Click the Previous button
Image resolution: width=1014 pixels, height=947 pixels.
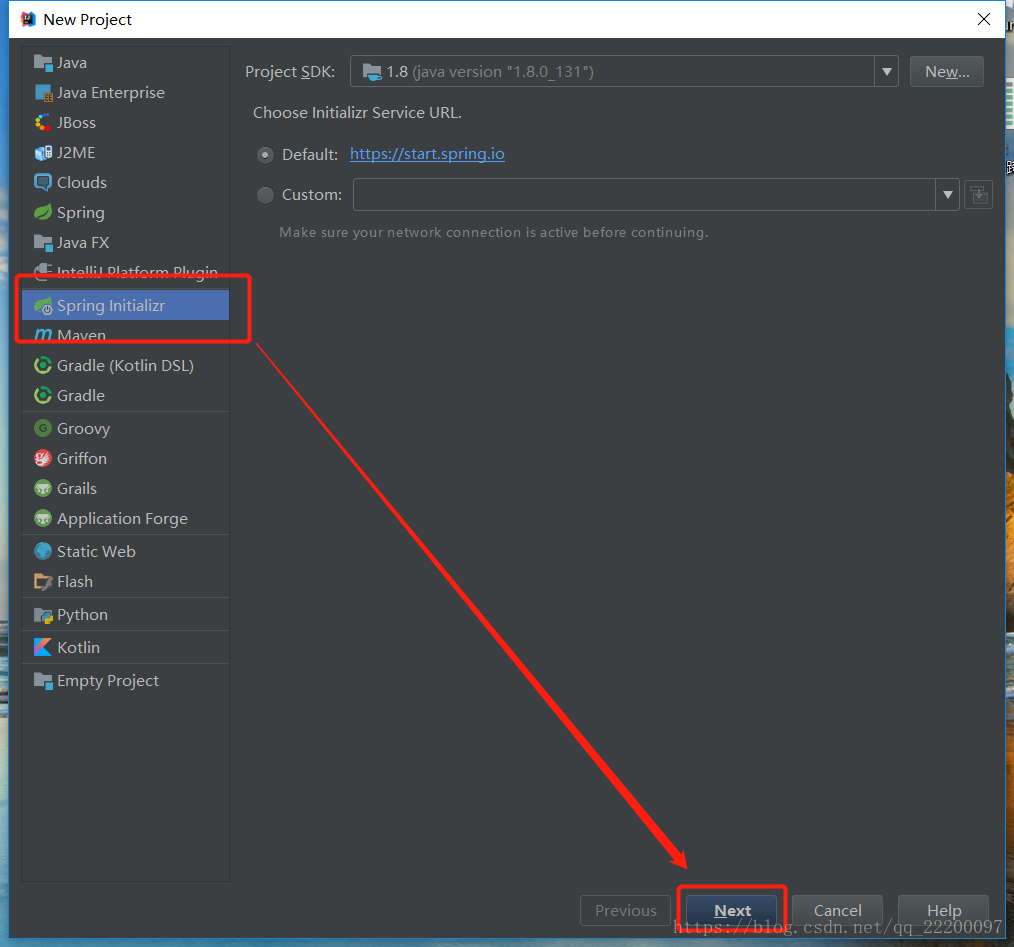[625, 910]
